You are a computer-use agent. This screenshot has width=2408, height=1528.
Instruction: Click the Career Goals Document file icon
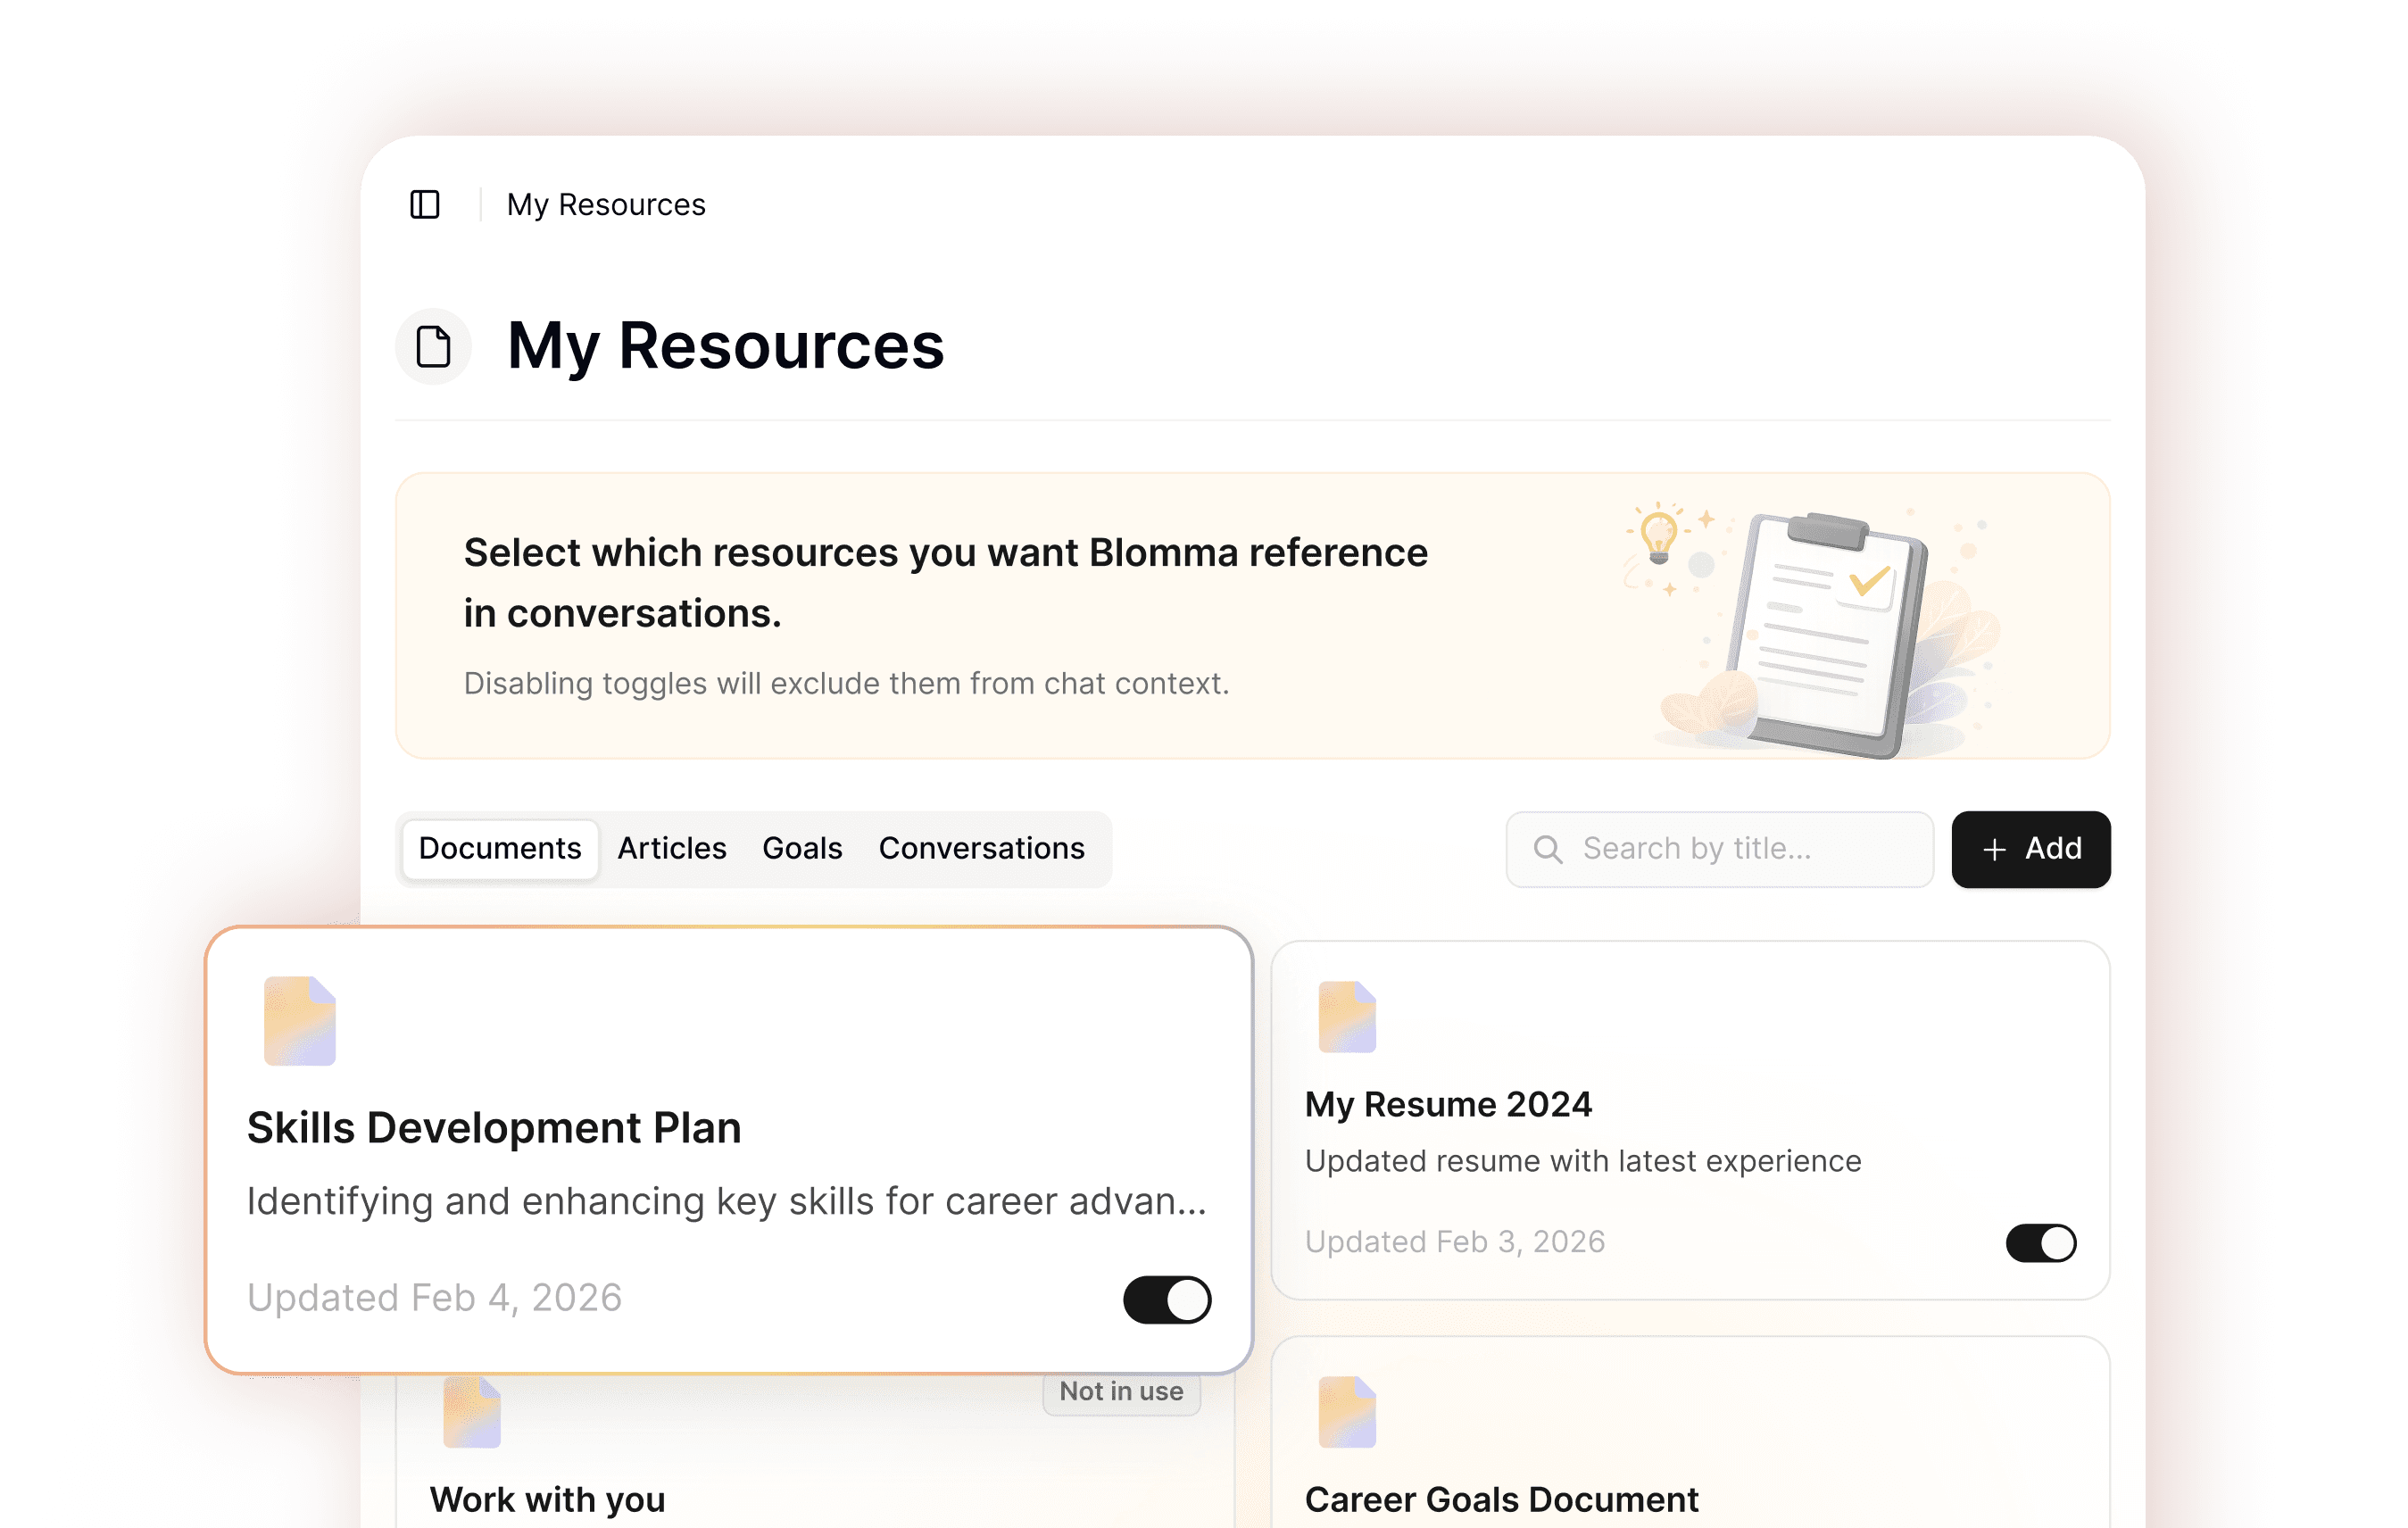point(1346,1412)
